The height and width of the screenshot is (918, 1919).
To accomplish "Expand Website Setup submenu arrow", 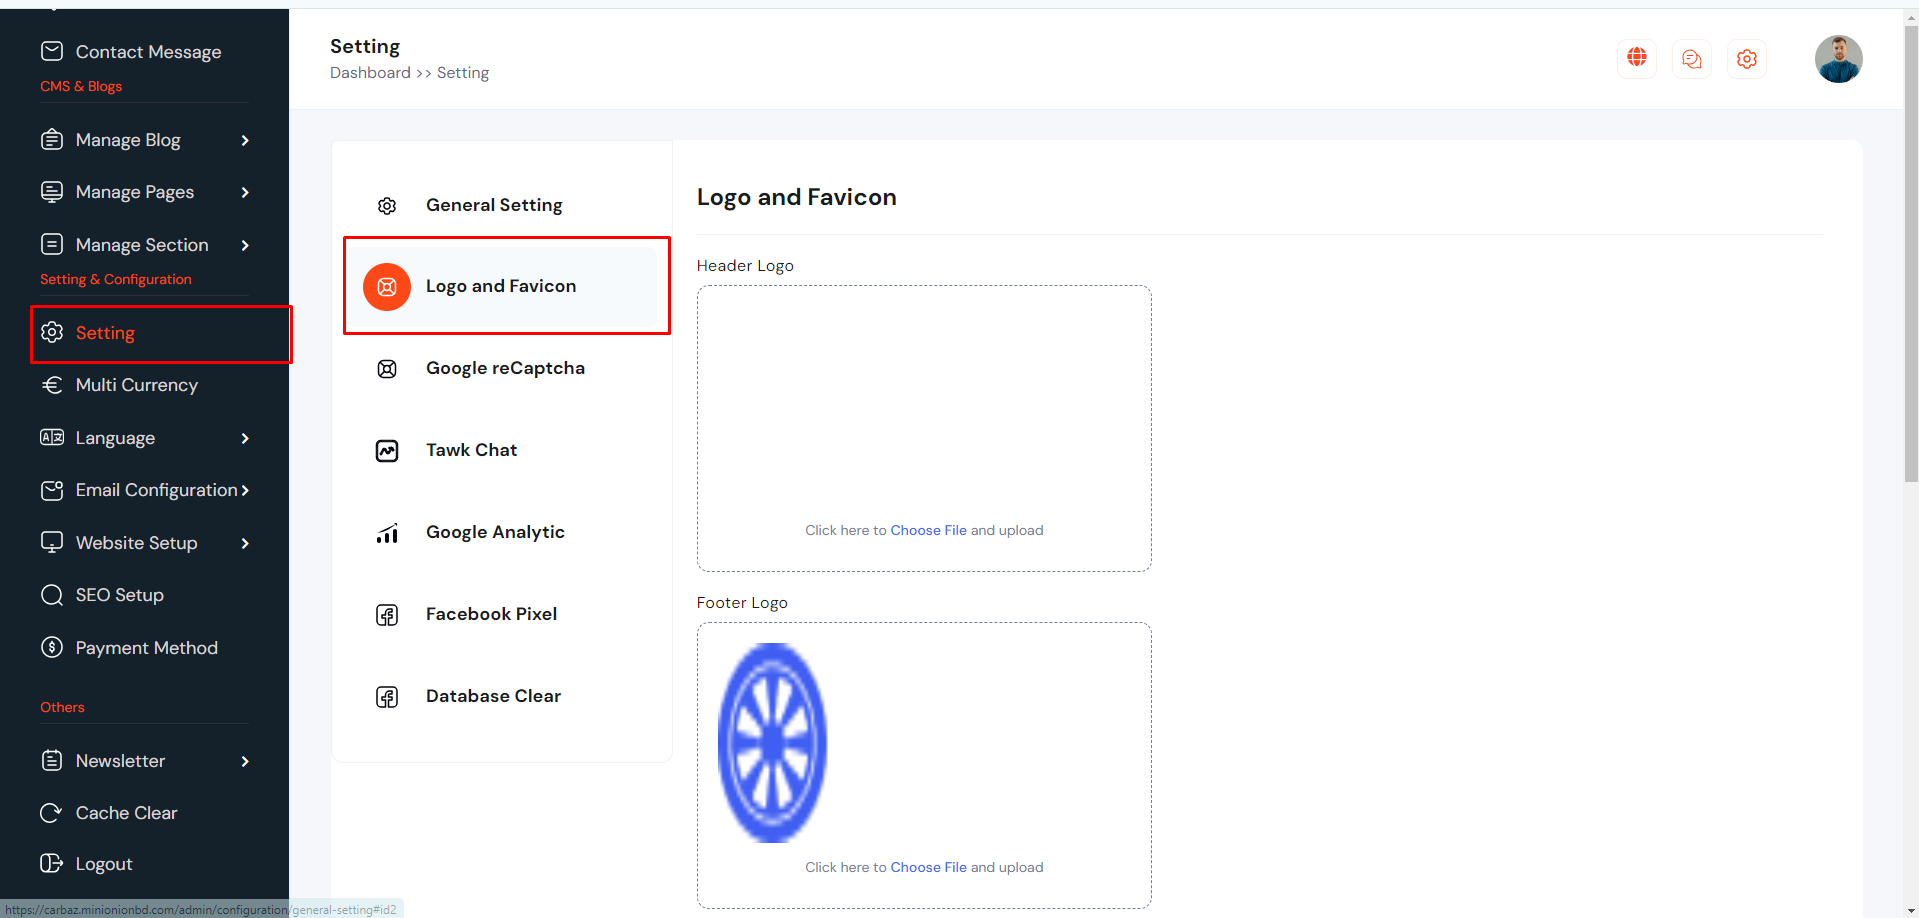I will 245,544.
